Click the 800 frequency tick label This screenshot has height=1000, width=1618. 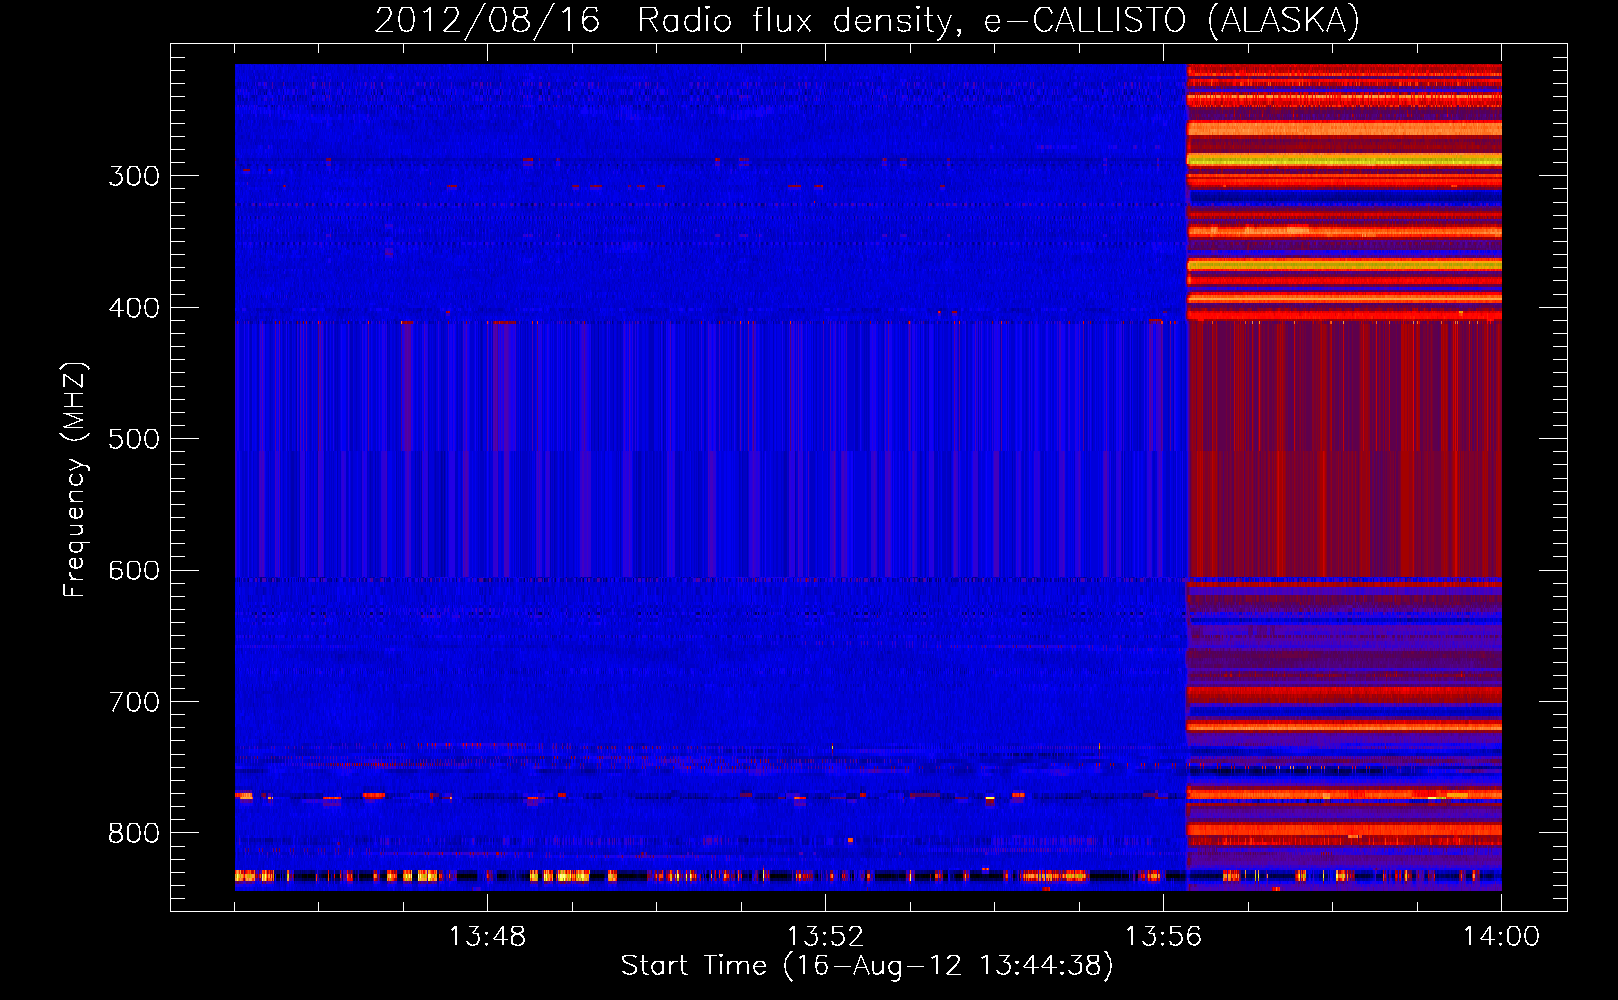pyautogui.click(x=134, y=833)
